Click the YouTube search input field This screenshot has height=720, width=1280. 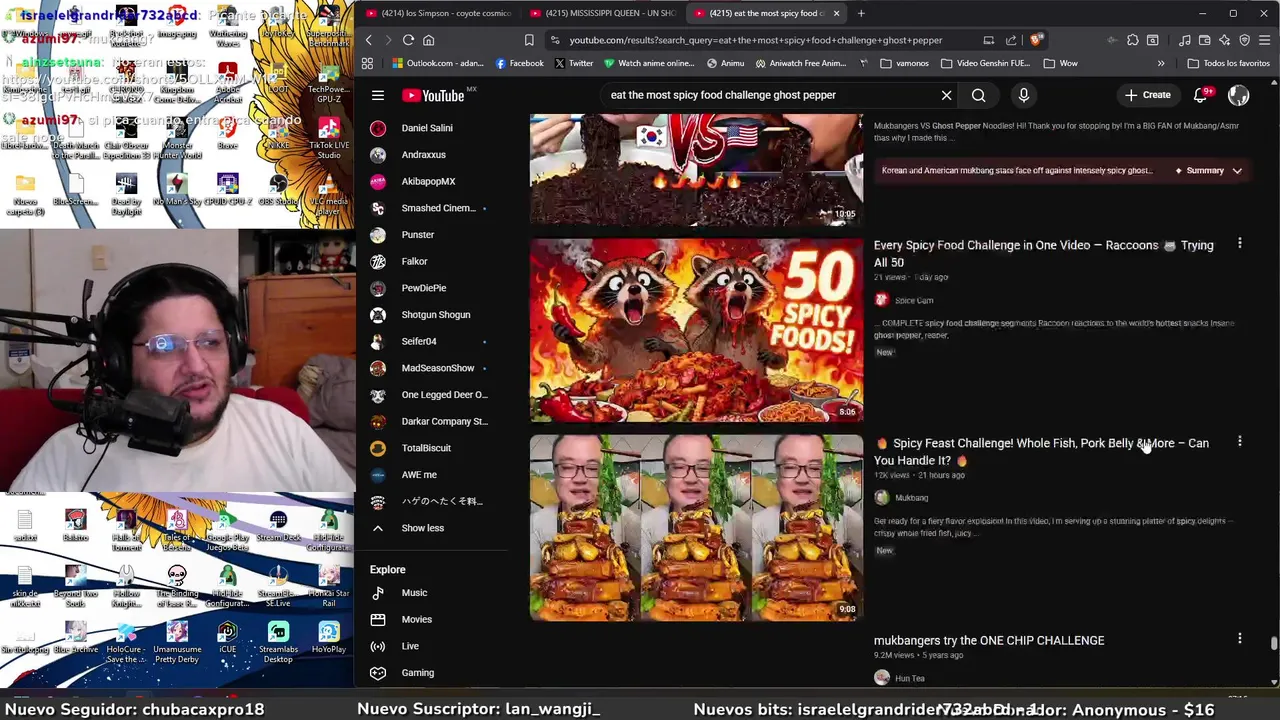pos(770,95)
